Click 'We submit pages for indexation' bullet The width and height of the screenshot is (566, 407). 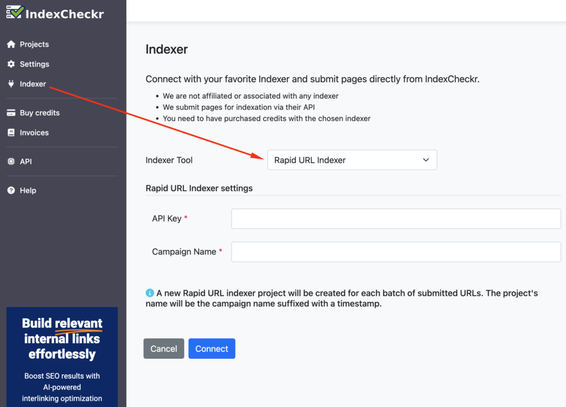[x=239, y=107]
